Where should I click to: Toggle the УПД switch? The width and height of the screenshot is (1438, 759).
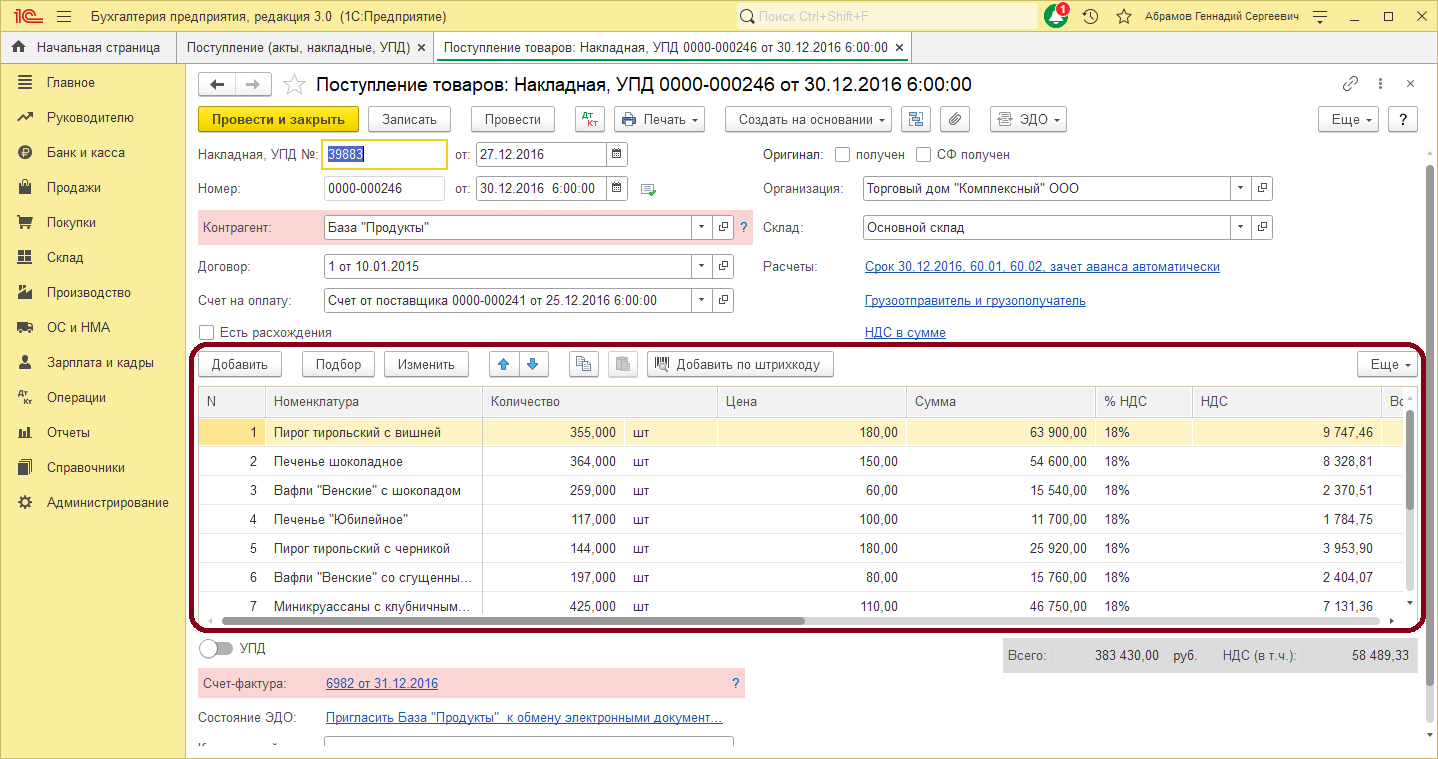[216, 648]
